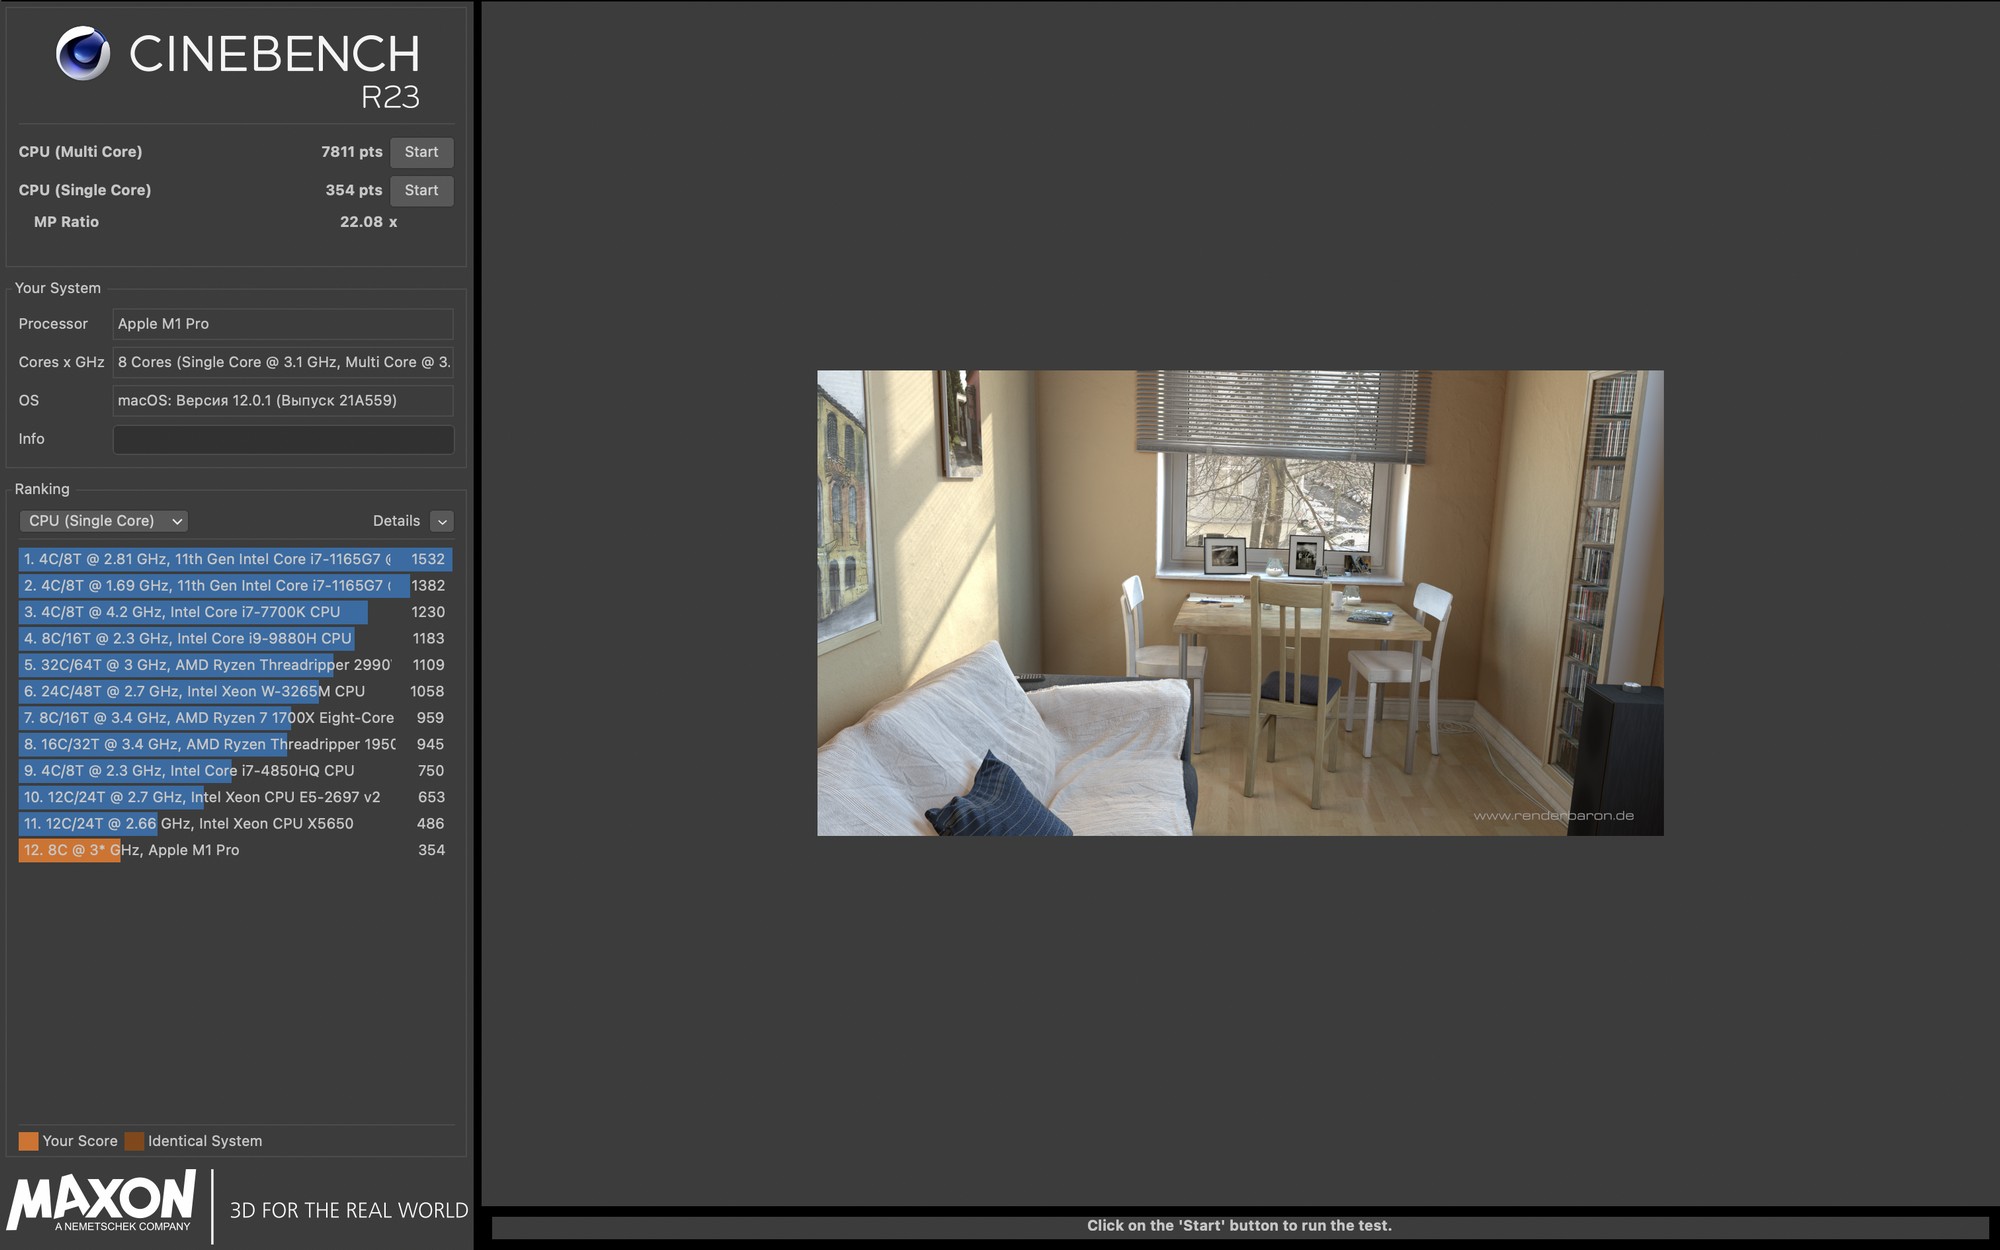Image resolution: width=2000 pixels, height=1250 pixels.
Task: Expand the Details dropdown arrow
Action: (x=442, y=521)
